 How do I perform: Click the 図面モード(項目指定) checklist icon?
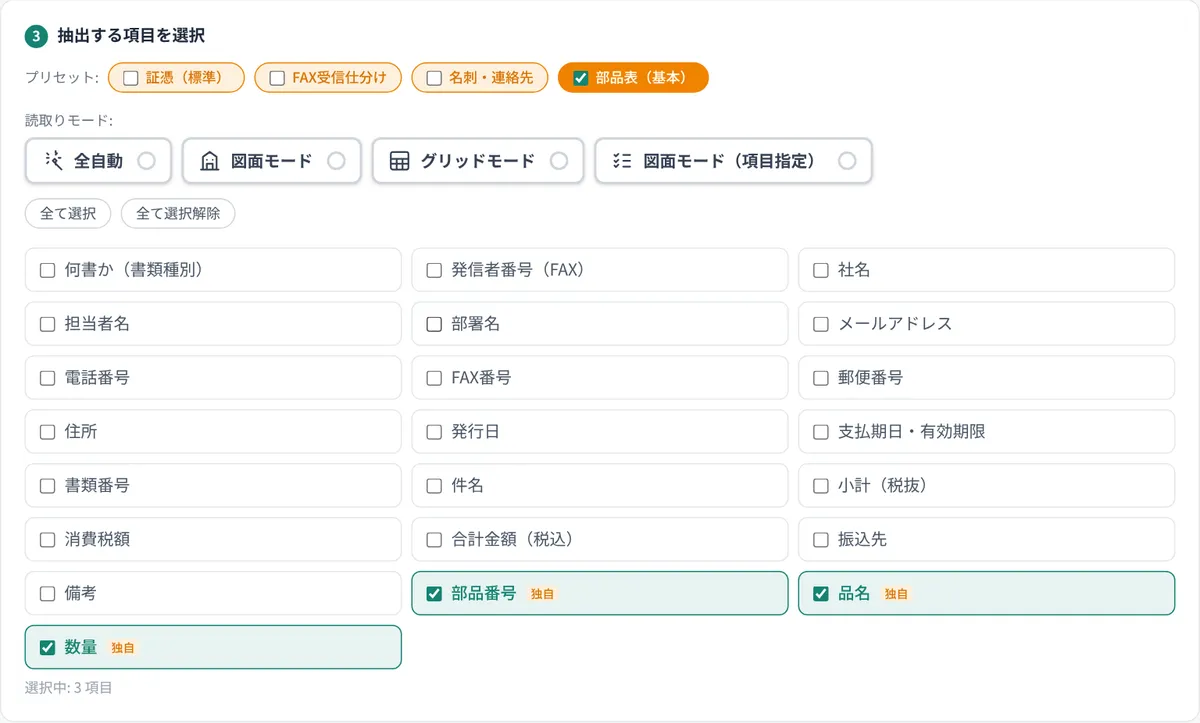point(622,160)
